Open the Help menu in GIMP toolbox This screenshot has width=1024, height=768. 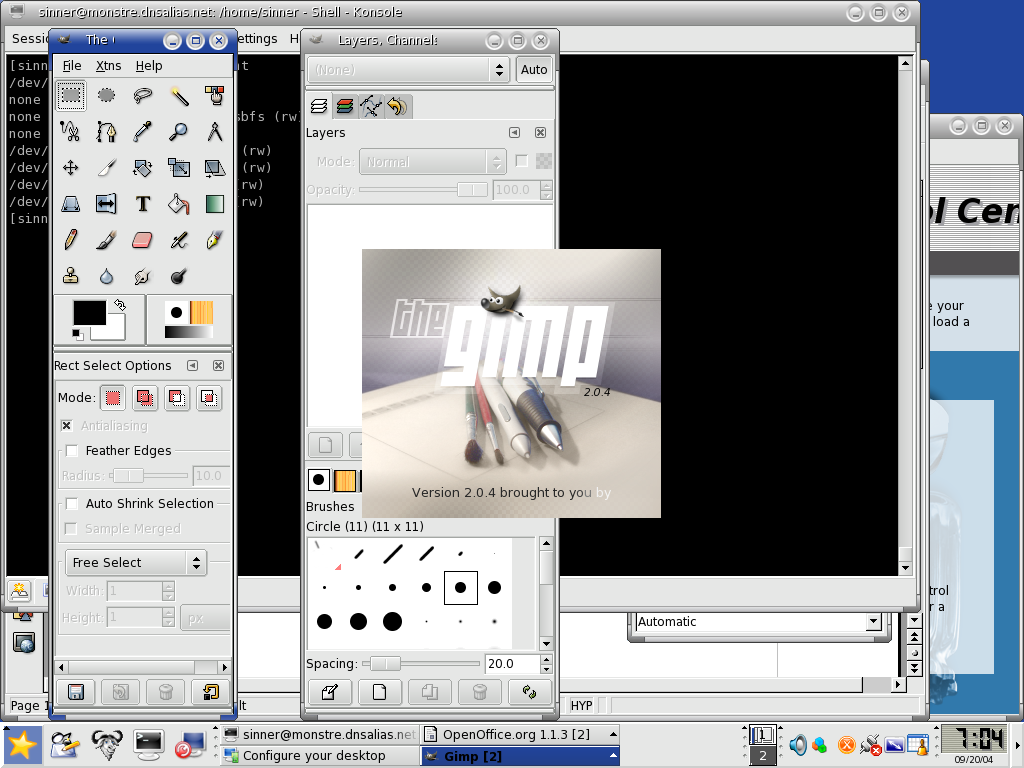tap(149, 66)
